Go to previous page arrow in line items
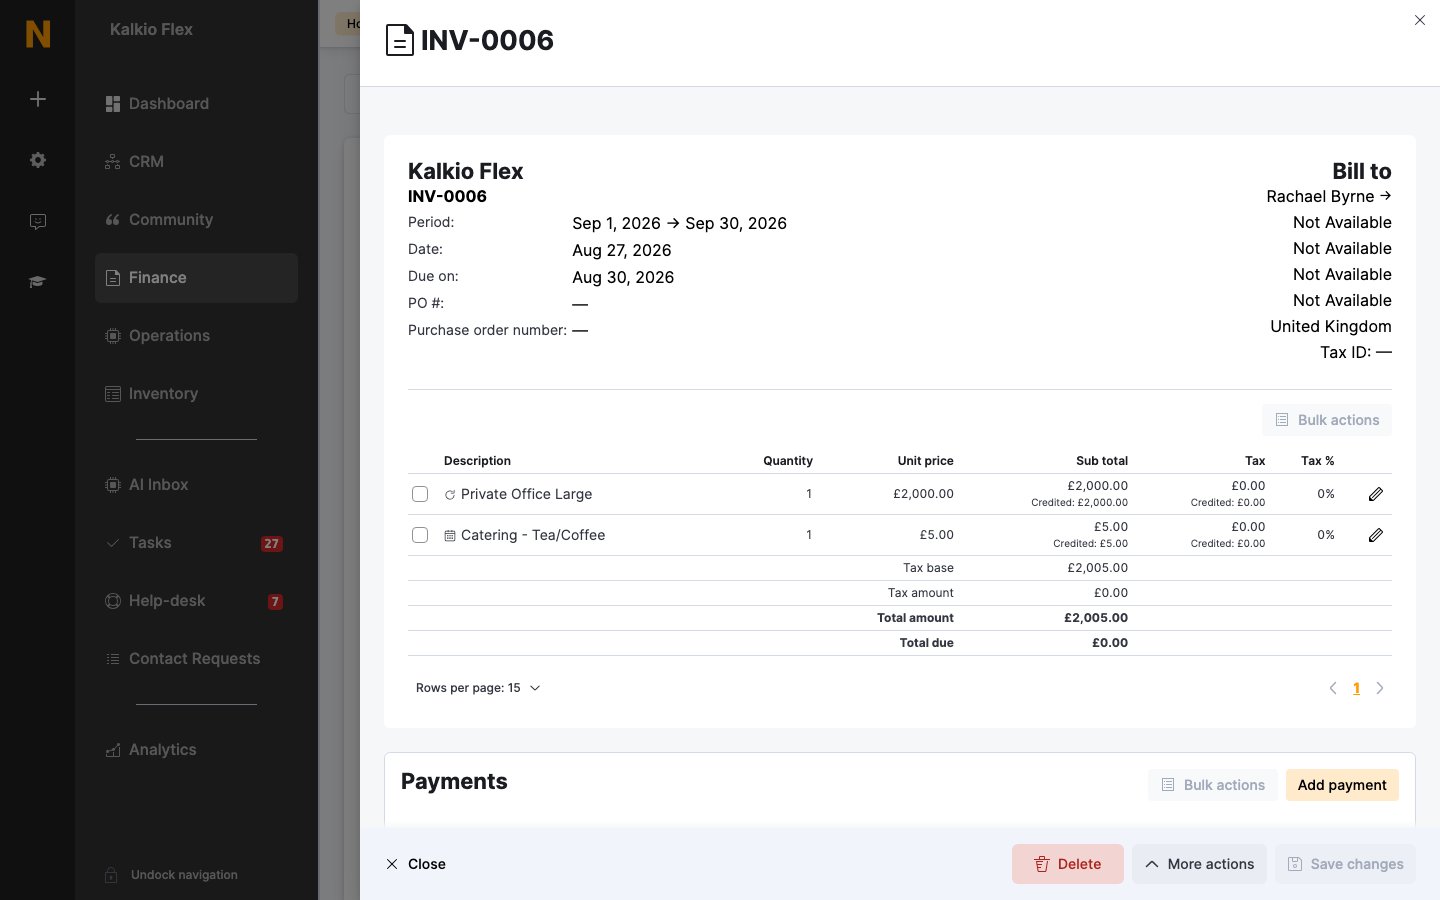Screen dimensions: 1440x900 point(1333,688)
